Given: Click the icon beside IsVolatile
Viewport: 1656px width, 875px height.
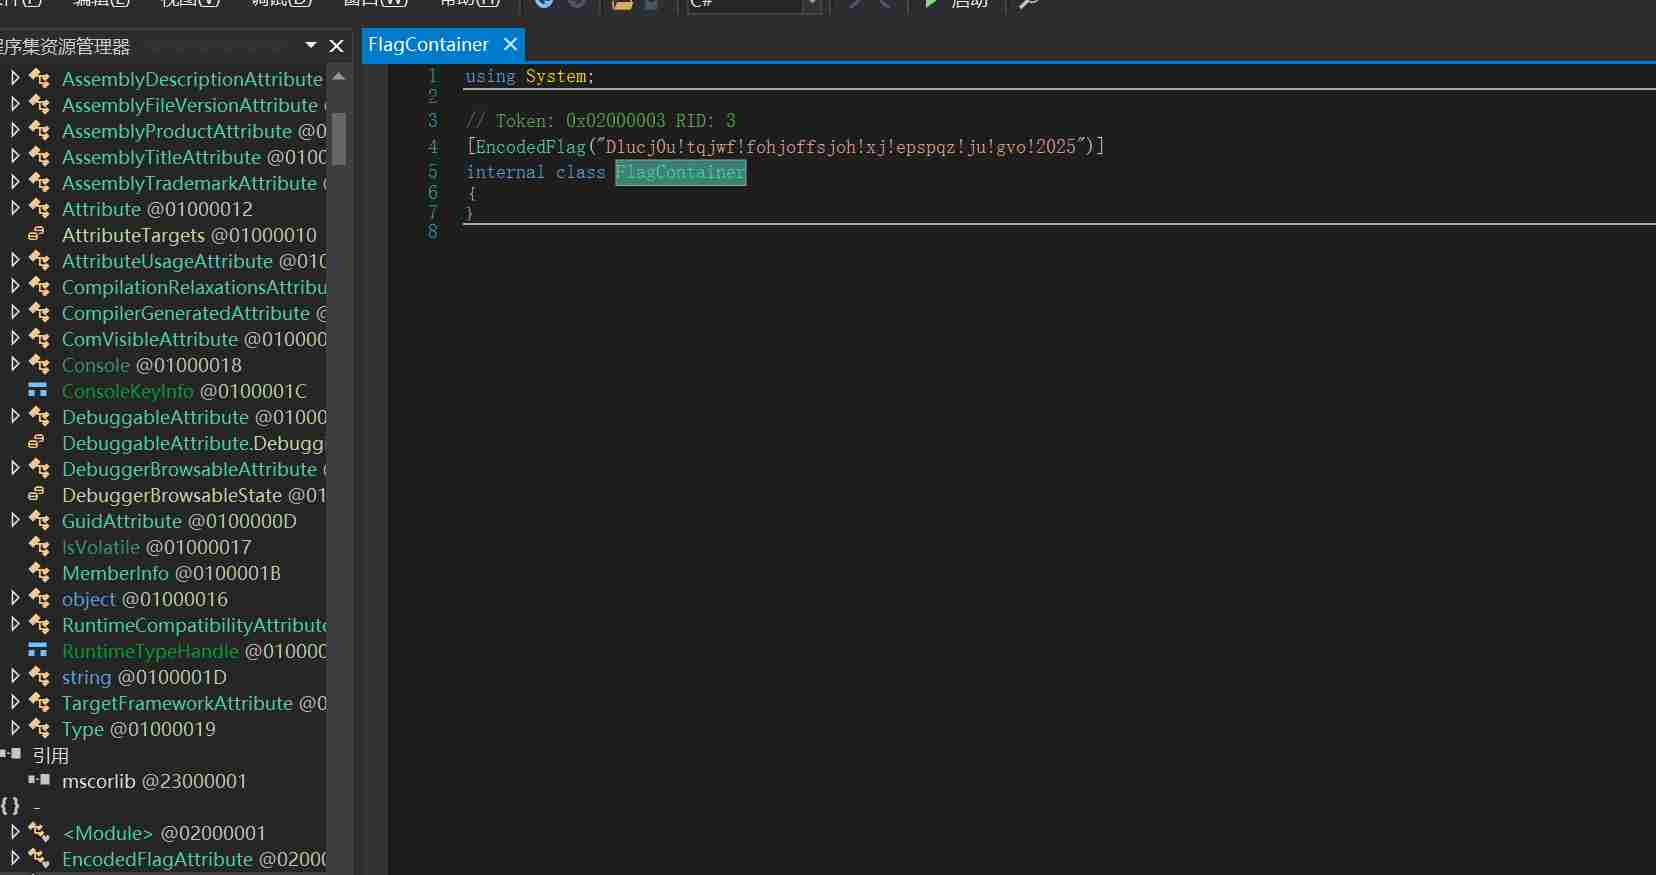Looking at the screenshot, I should coord(40,546).
